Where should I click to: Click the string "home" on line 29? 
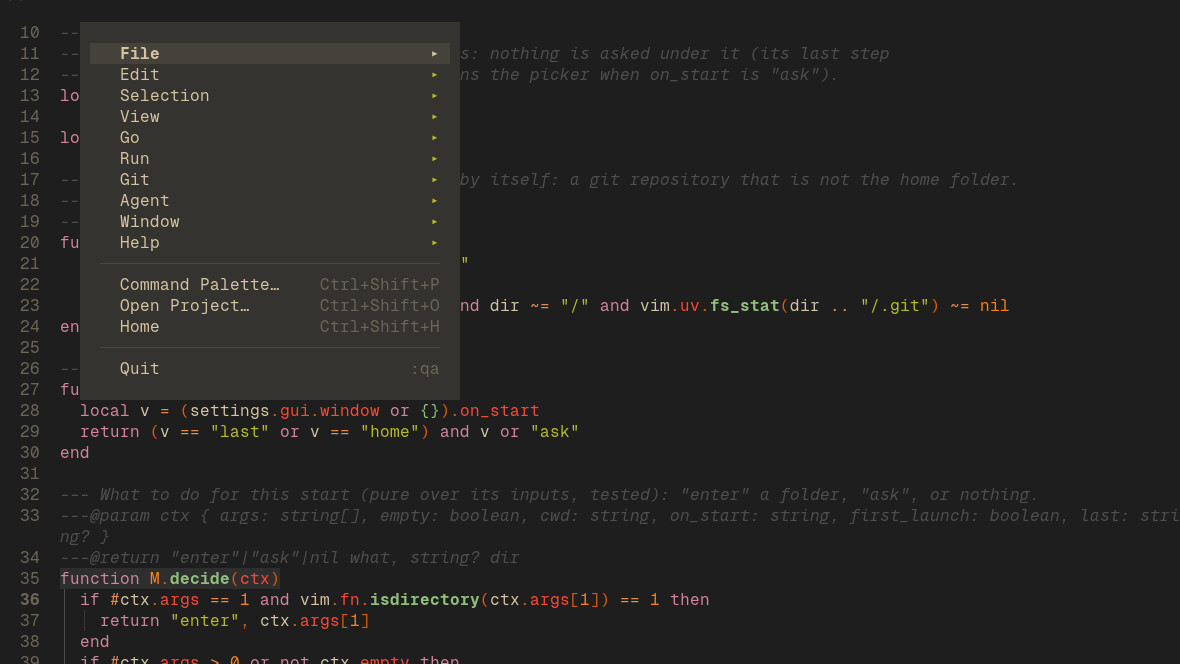[x=390, y=432]
